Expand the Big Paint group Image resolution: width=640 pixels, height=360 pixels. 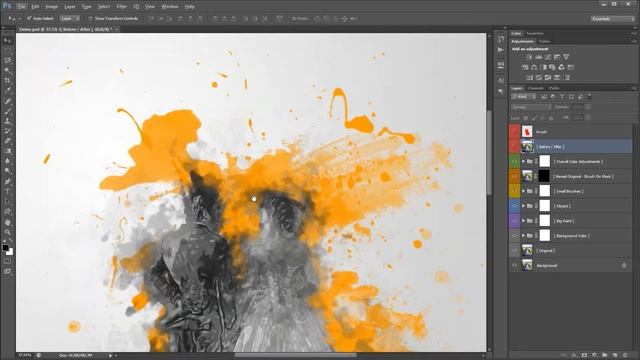click(x=523, y=221)
